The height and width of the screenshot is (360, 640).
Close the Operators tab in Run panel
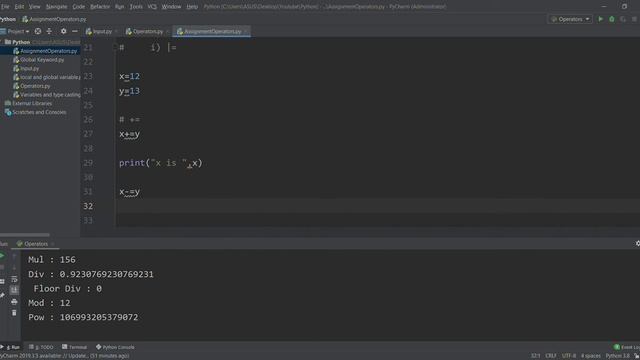tap(53, 244)
